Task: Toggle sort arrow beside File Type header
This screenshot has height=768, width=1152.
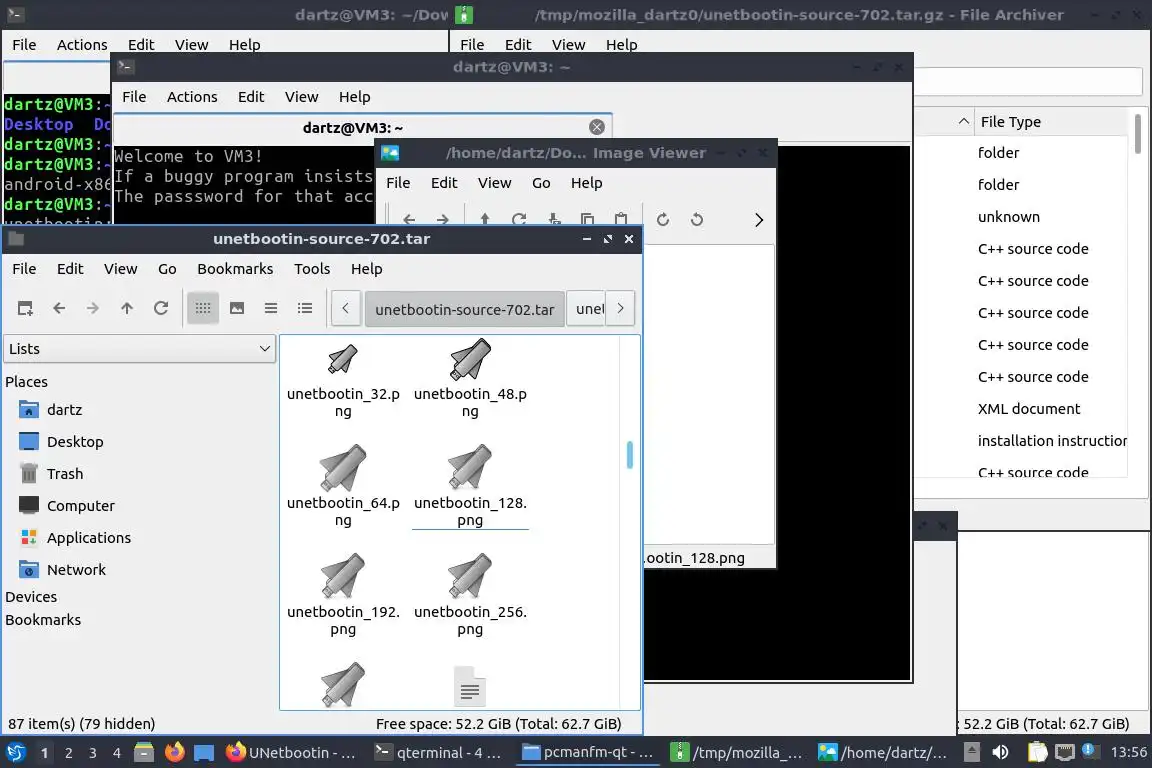Action: [x=964, y=121]
